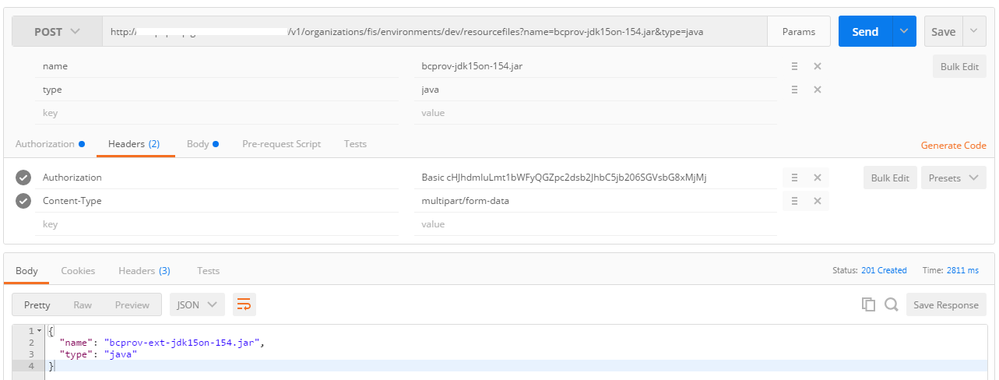
Task: Open the POST method dropdown
Action: [x=57, y=32]
